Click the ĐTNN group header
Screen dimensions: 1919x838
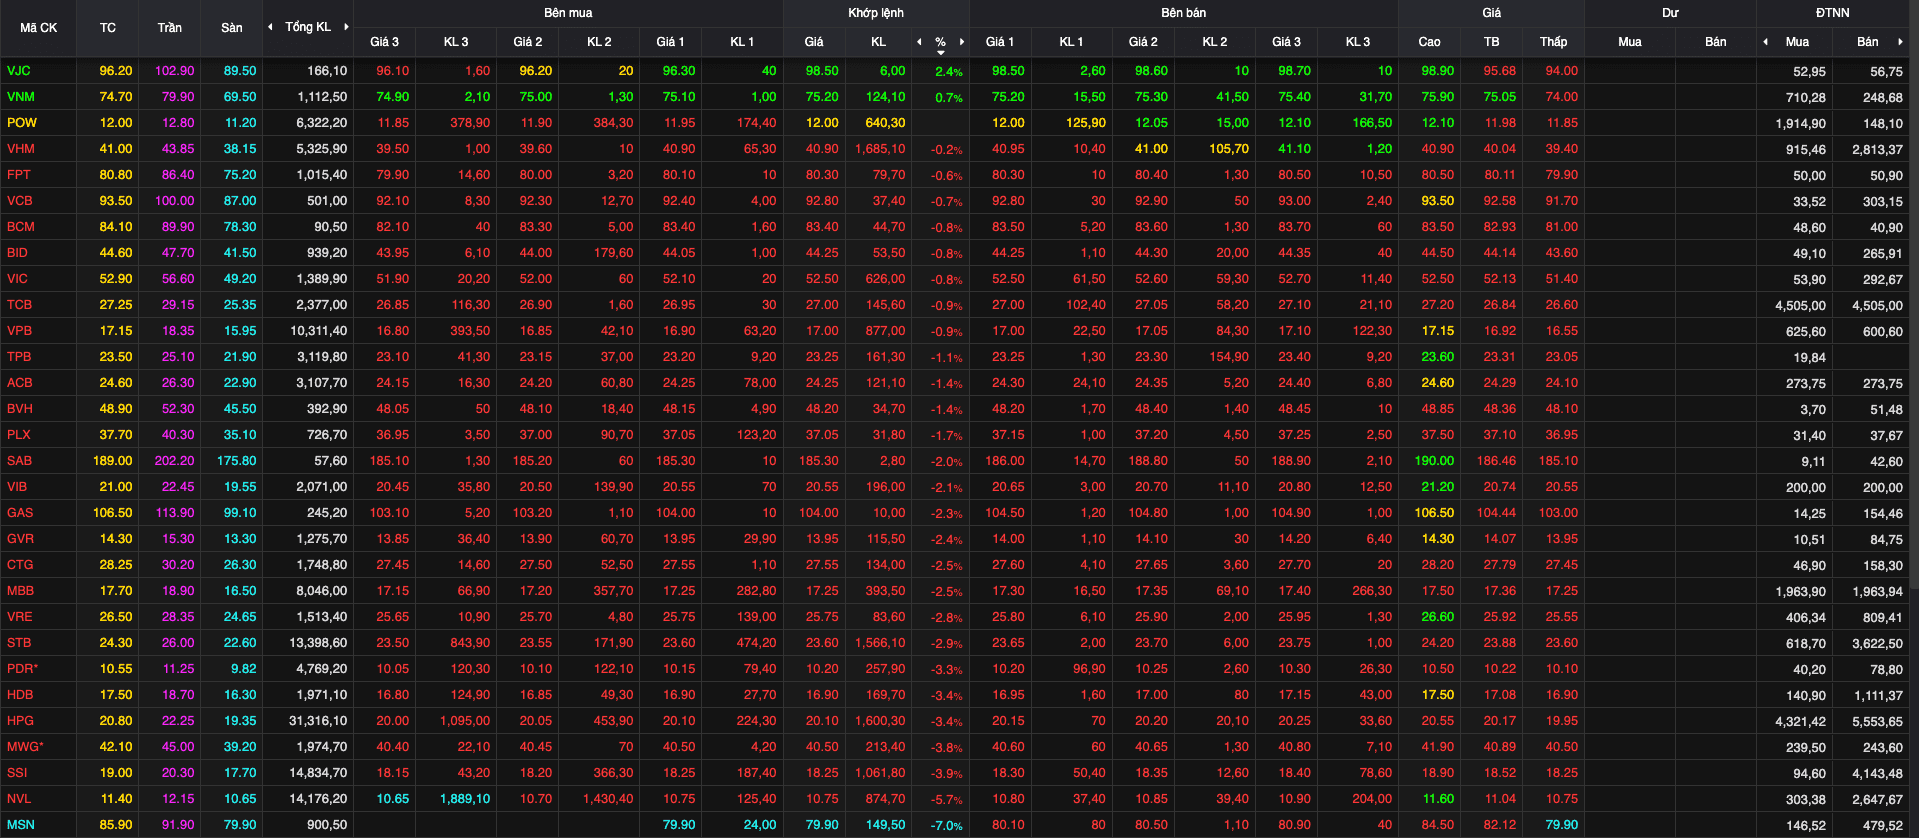coord(1833,13)
